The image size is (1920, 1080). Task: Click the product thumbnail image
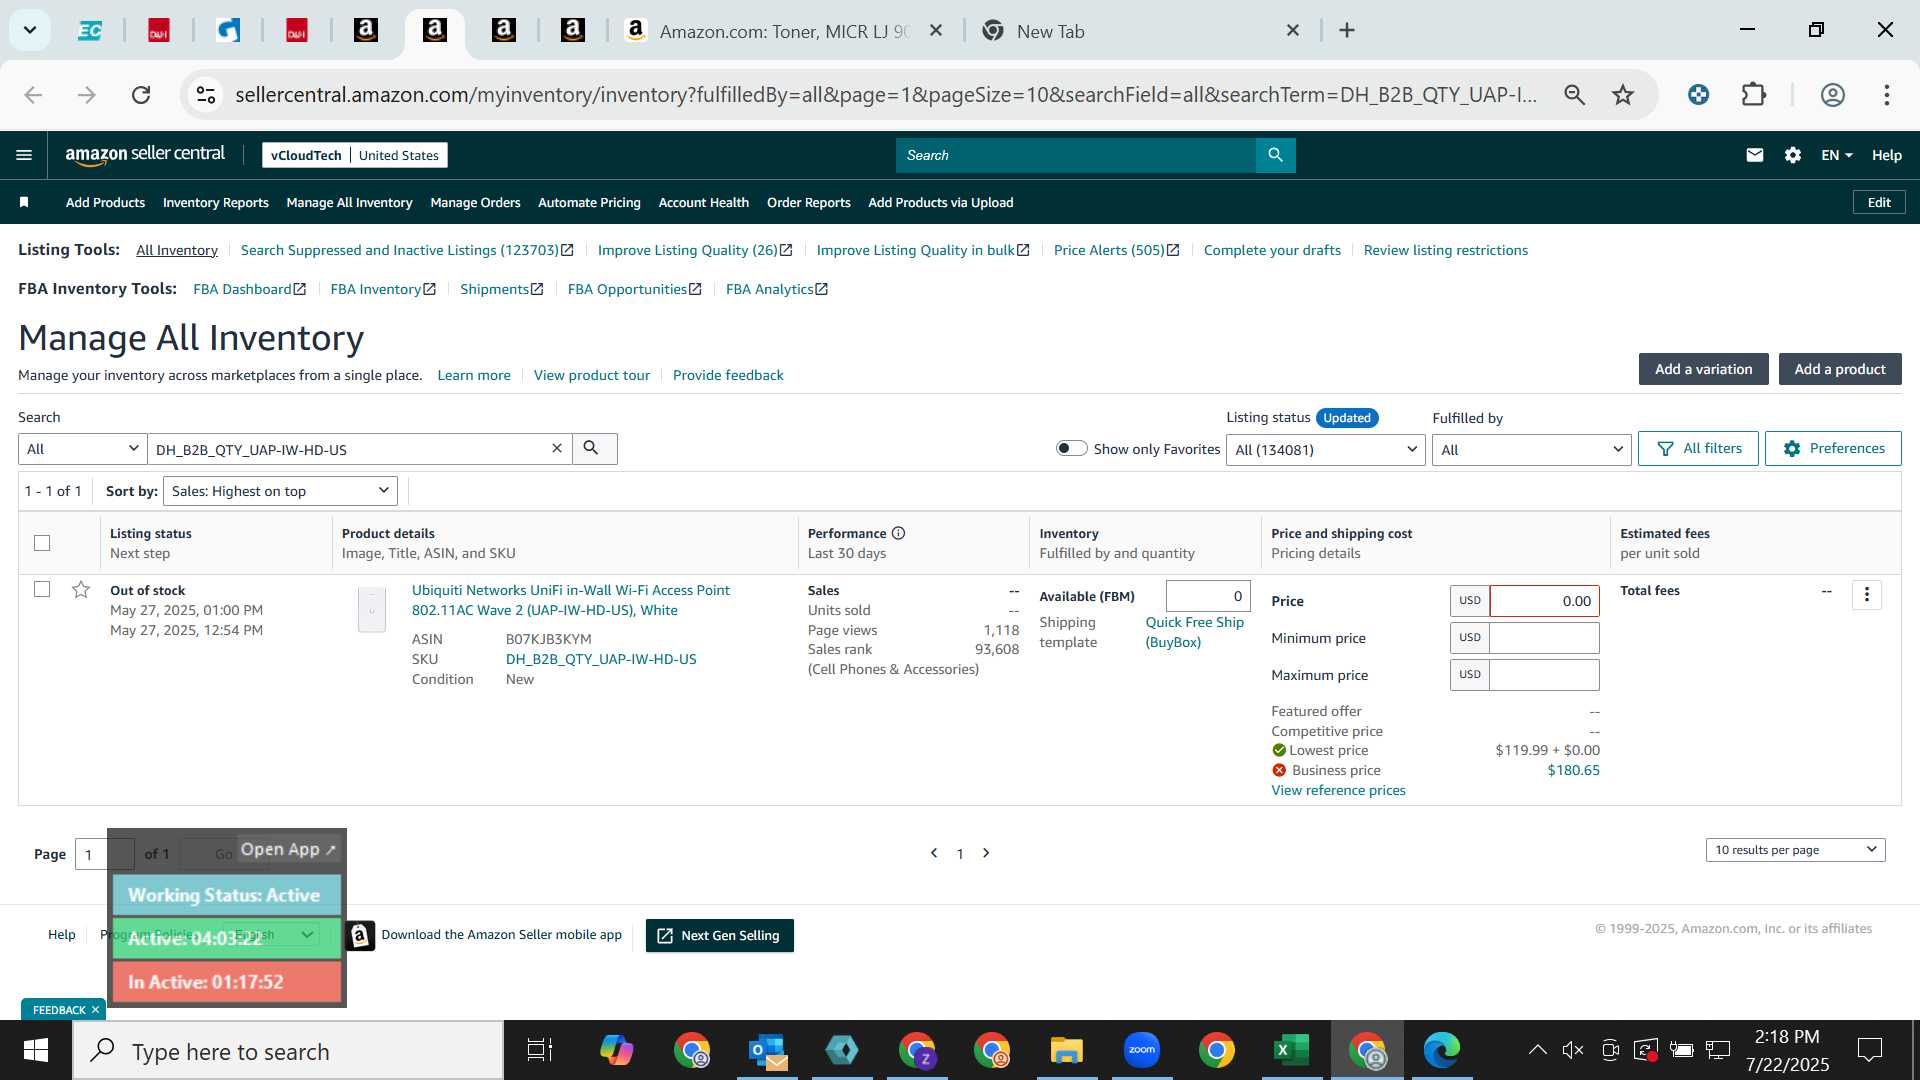[x=371, y=609]
